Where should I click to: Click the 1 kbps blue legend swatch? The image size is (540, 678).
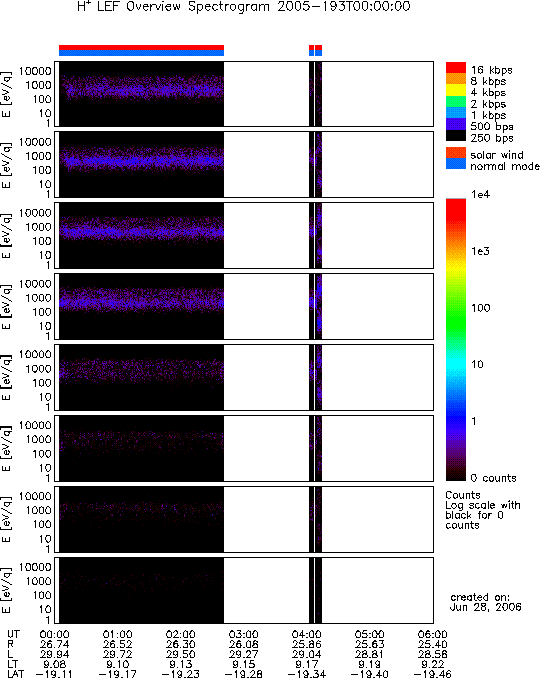456,113
